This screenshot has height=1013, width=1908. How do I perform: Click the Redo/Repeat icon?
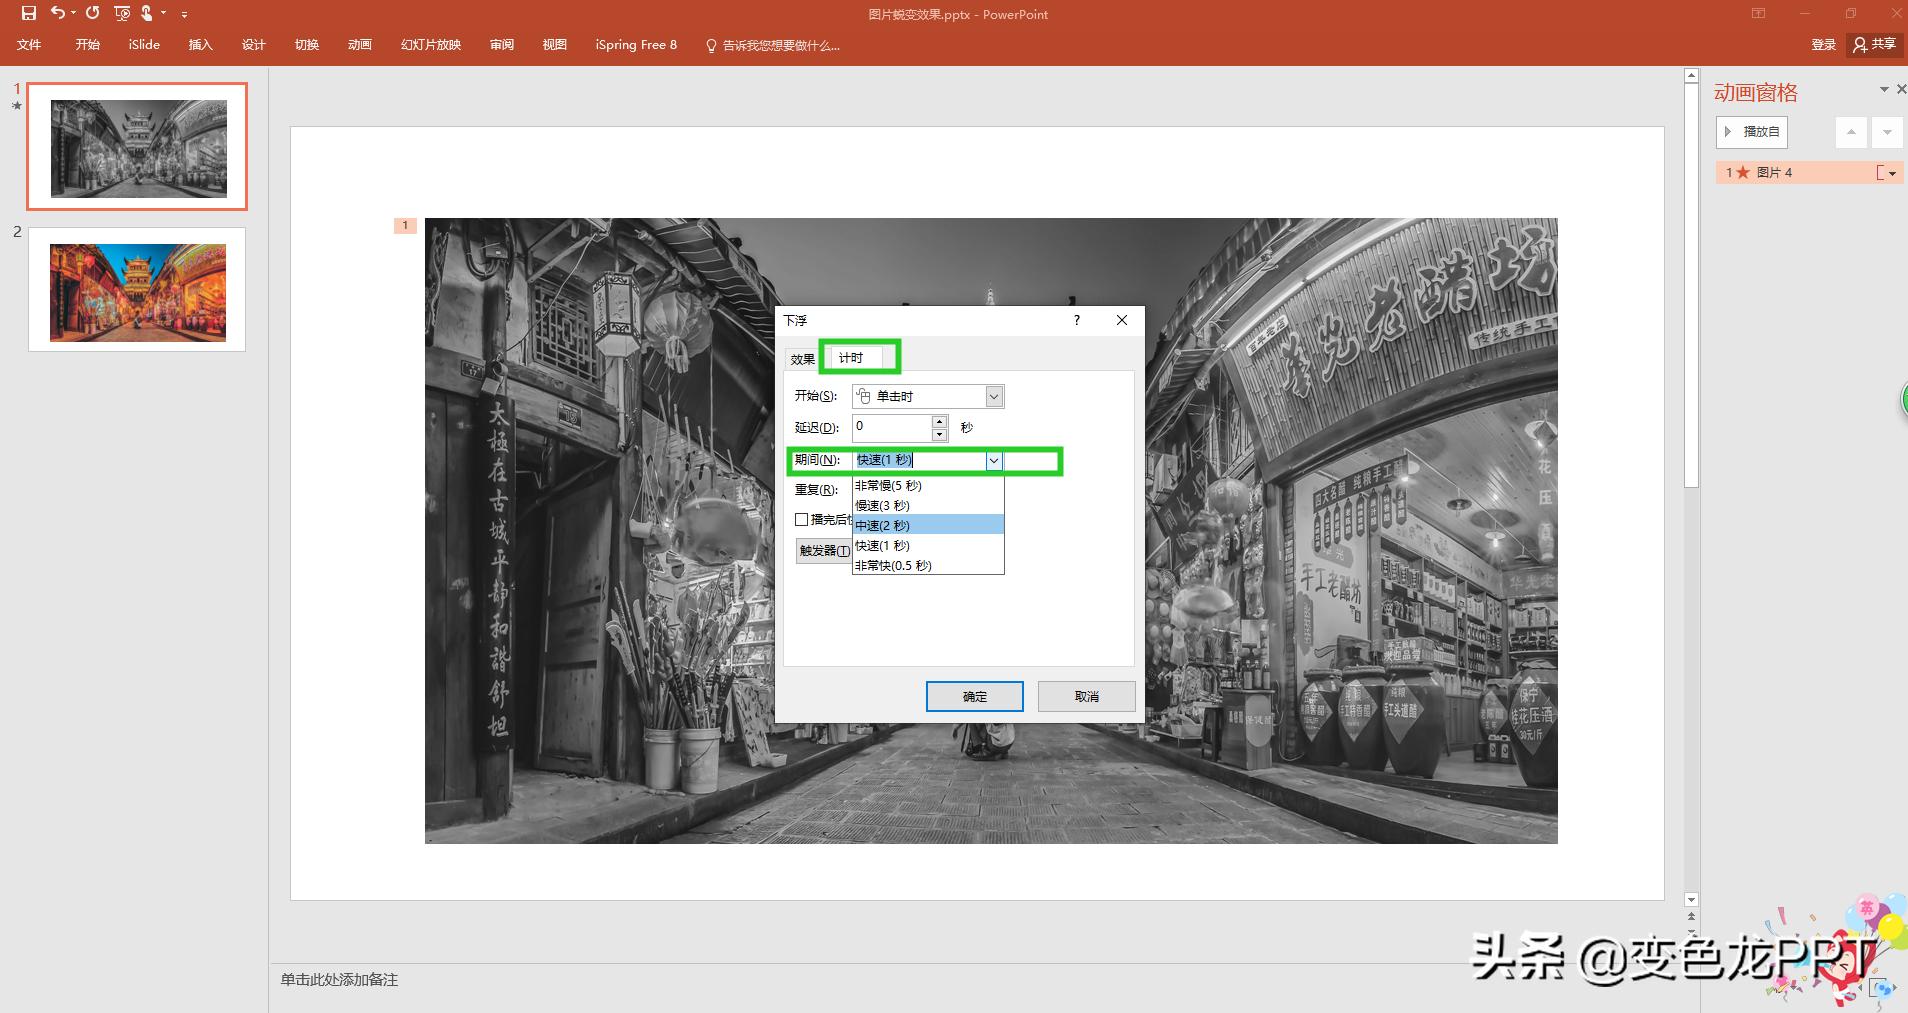[92, 13]
